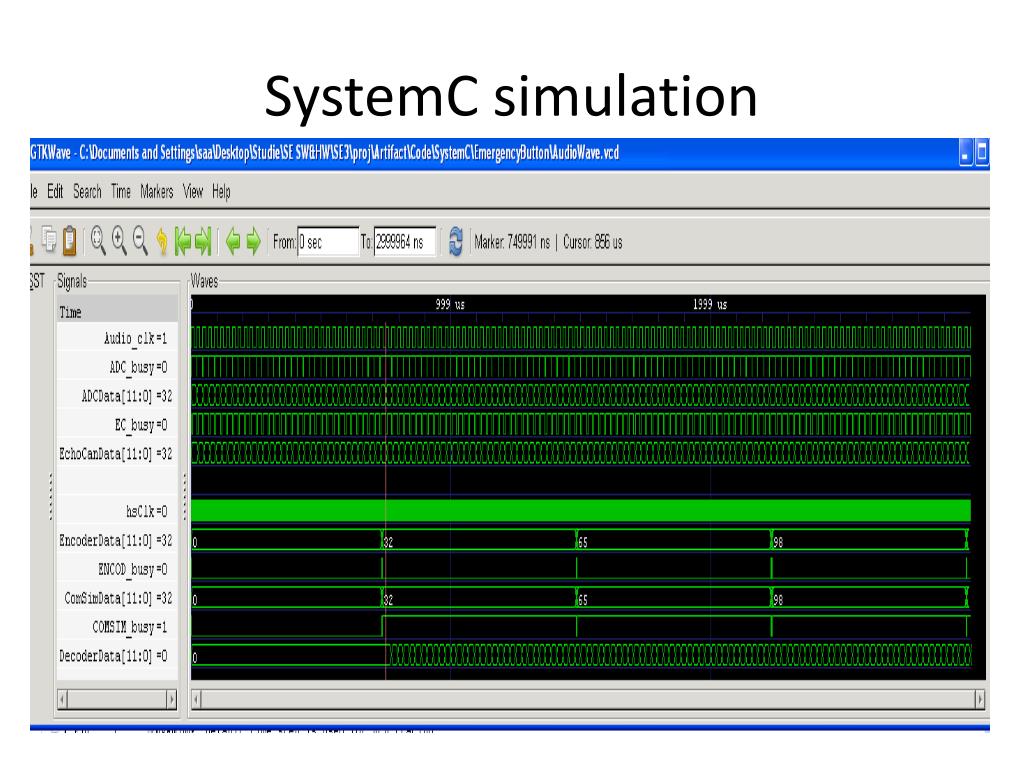Click the yellow Undo Zoom arrow
Viewport: 1024px width, 768px height.
point(161,241)
